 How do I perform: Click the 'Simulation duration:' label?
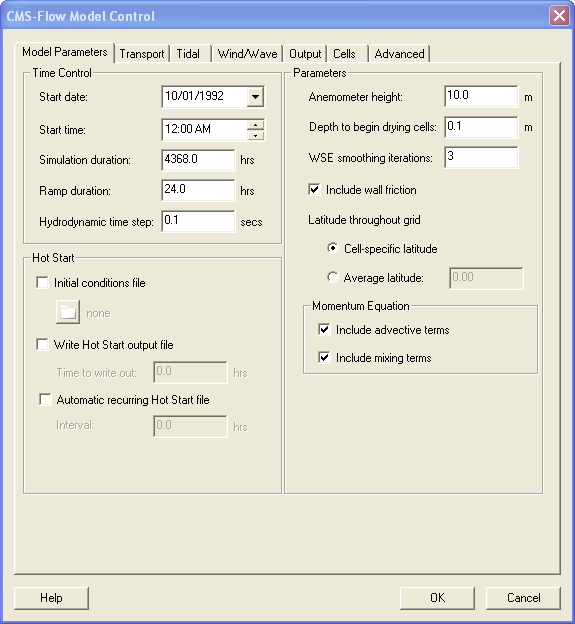(85, 160)
